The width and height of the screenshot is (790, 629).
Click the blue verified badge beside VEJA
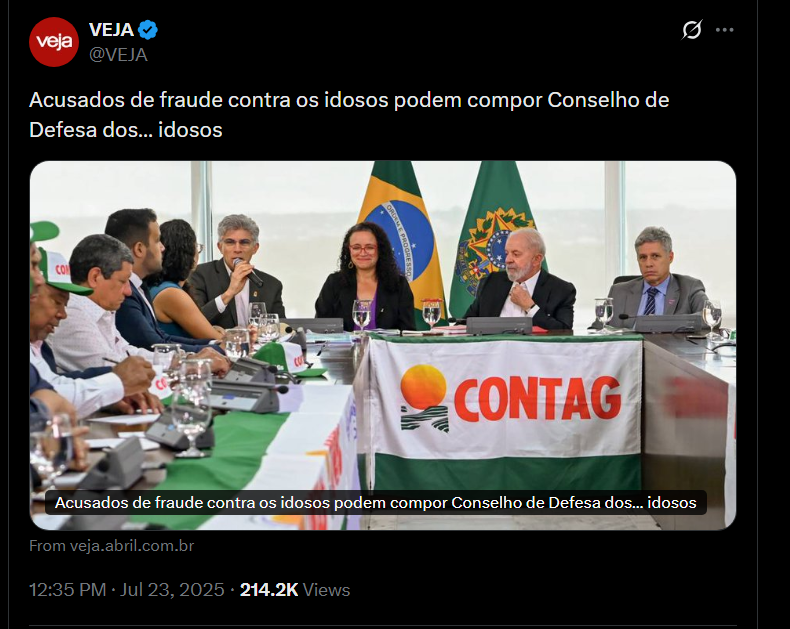click(x=148, y=30)
